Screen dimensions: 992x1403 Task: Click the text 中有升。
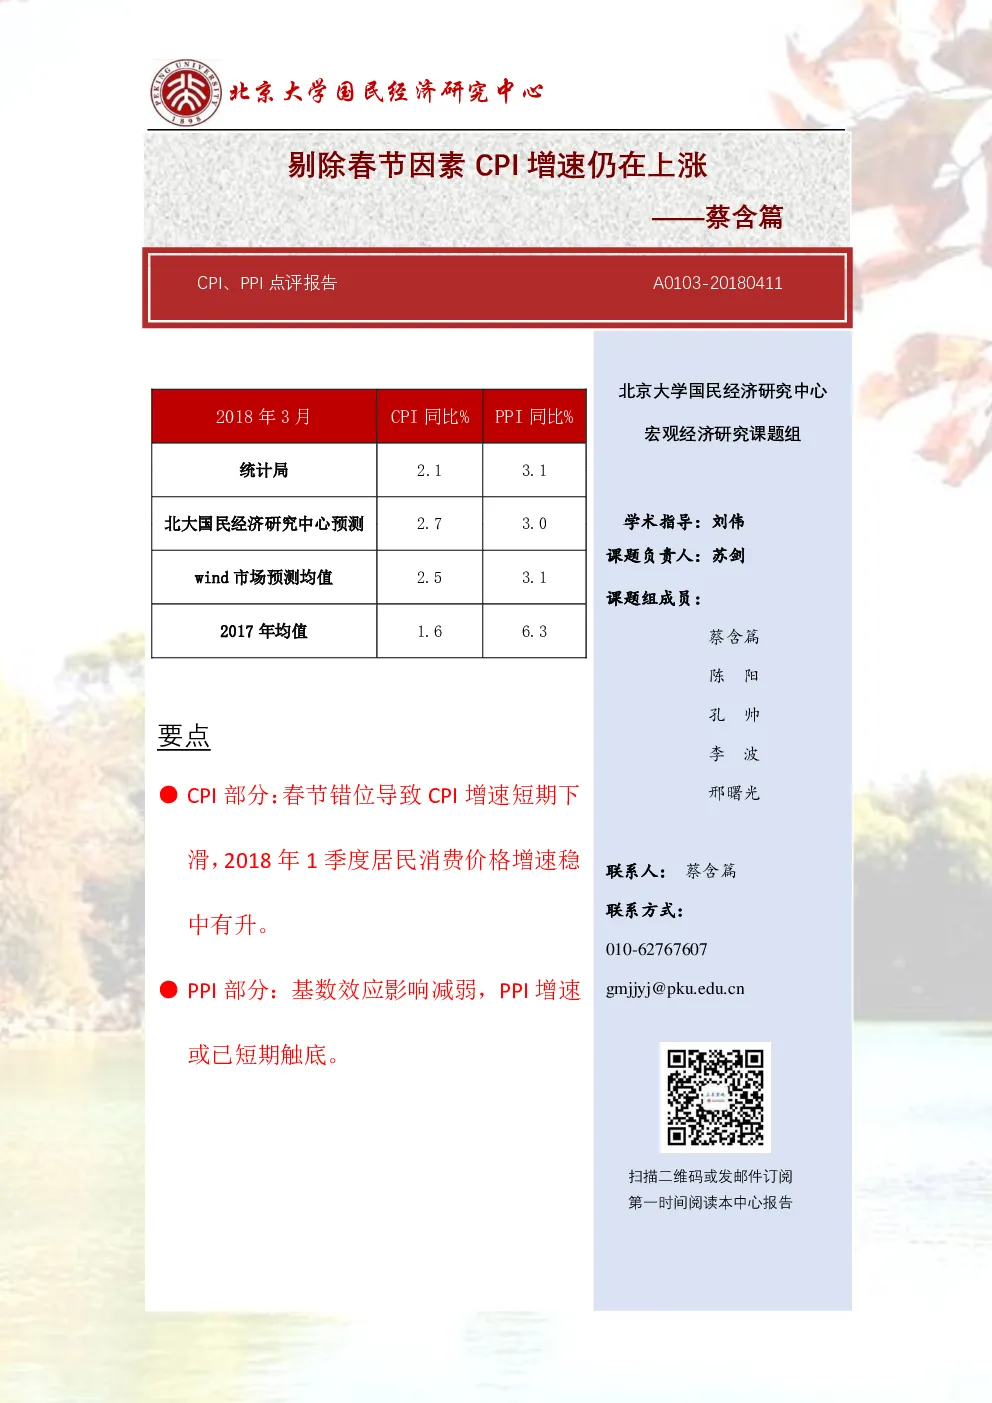tap(229, 925)
